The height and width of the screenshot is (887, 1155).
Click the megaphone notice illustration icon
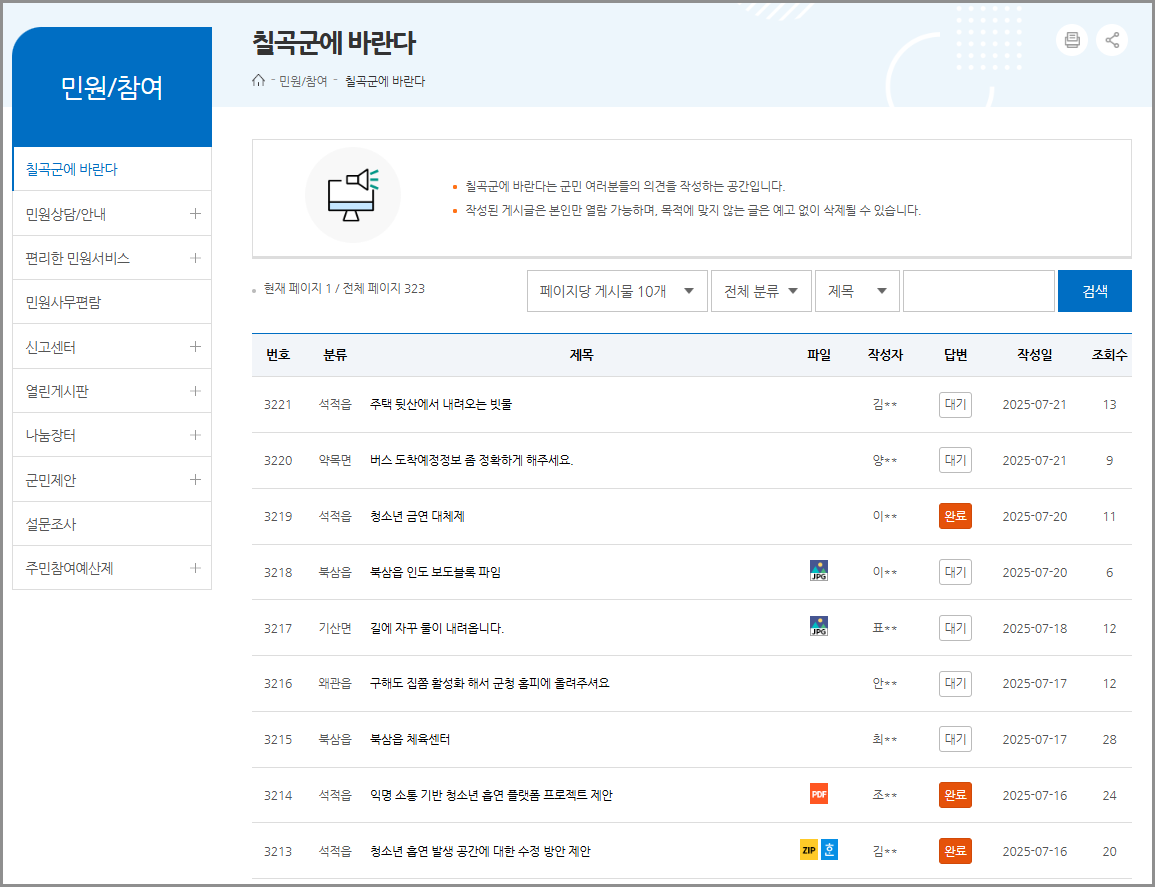pyautogui.click(x=353, y=194)
